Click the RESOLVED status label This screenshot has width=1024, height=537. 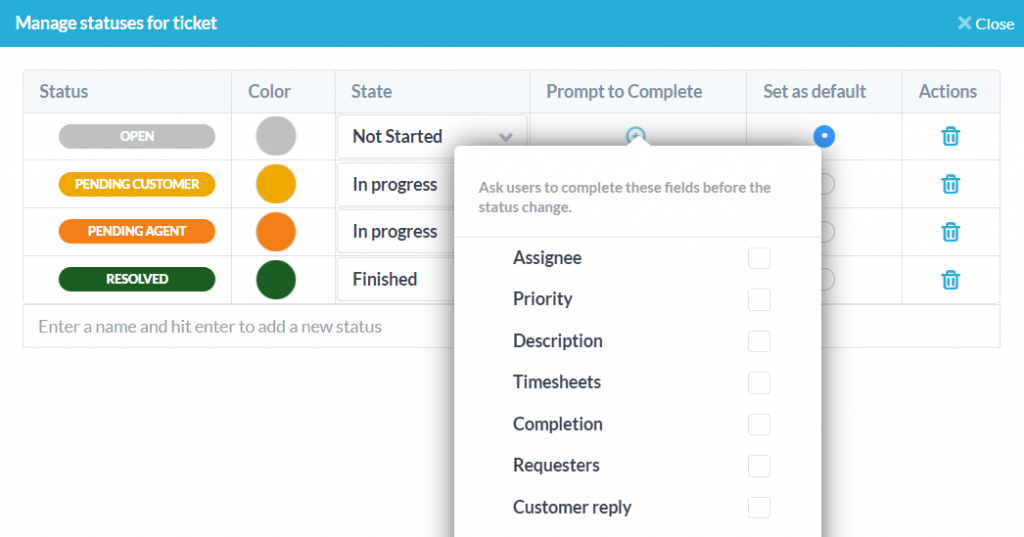(137, 280)
